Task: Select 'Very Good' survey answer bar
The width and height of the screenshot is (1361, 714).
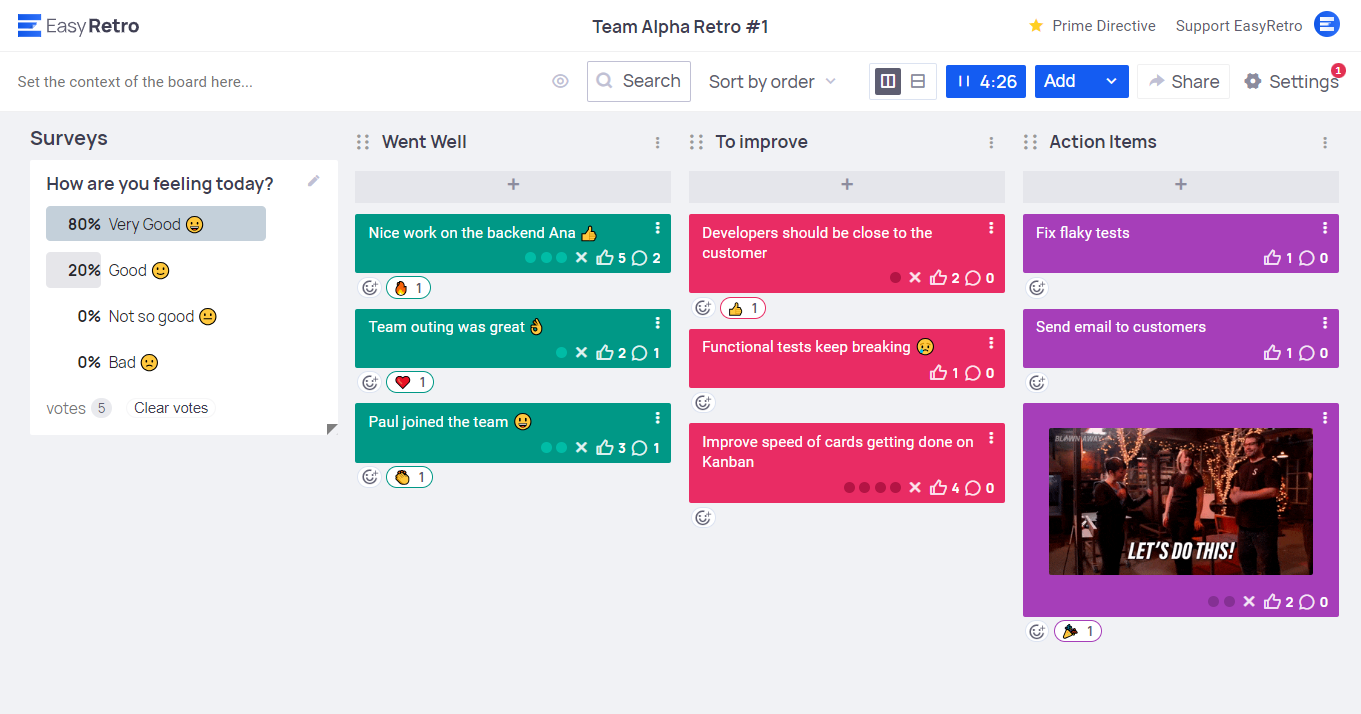Action: [x=156, y=224]
